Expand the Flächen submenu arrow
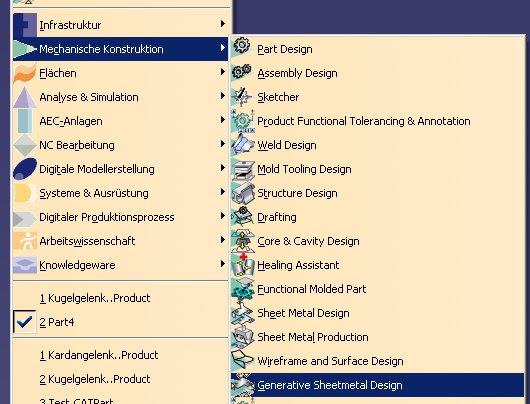 (x=222, y=72)
